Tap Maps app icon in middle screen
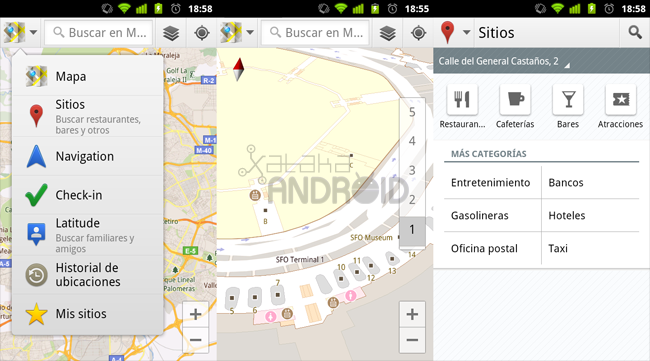Viewport: 650px width, 361px height. point(231,32)
